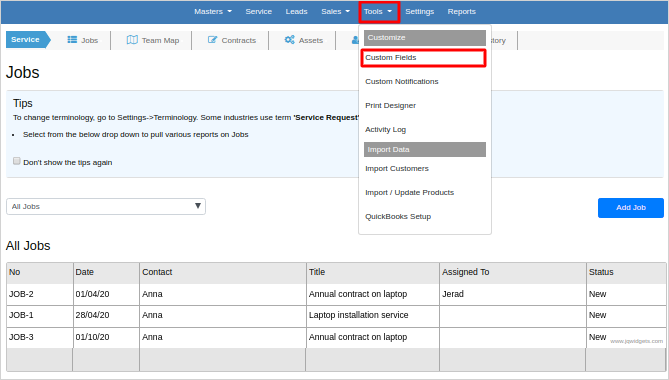Switch to the Jobs tab
This screenshot has width=669, height=380.
click(83, 40)
